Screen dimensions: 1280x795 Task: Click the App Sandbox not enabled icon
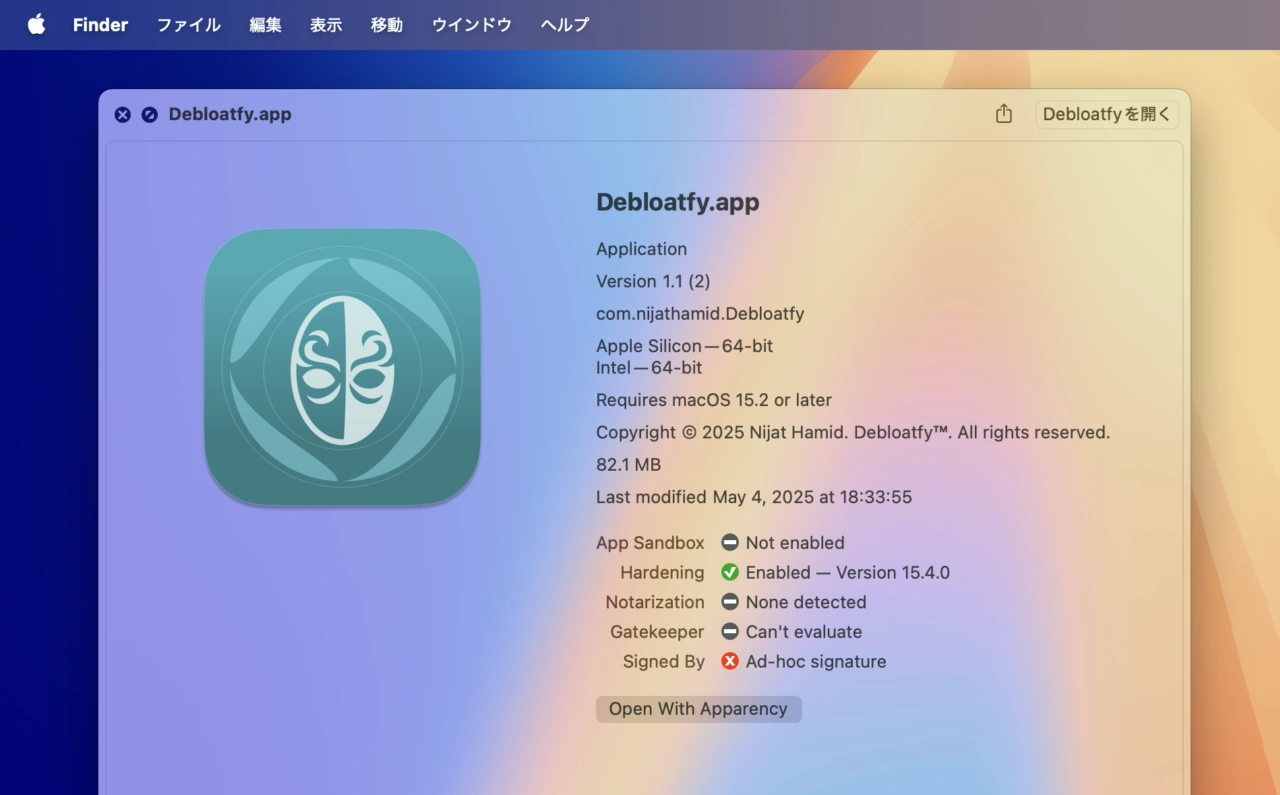[730, 543]
